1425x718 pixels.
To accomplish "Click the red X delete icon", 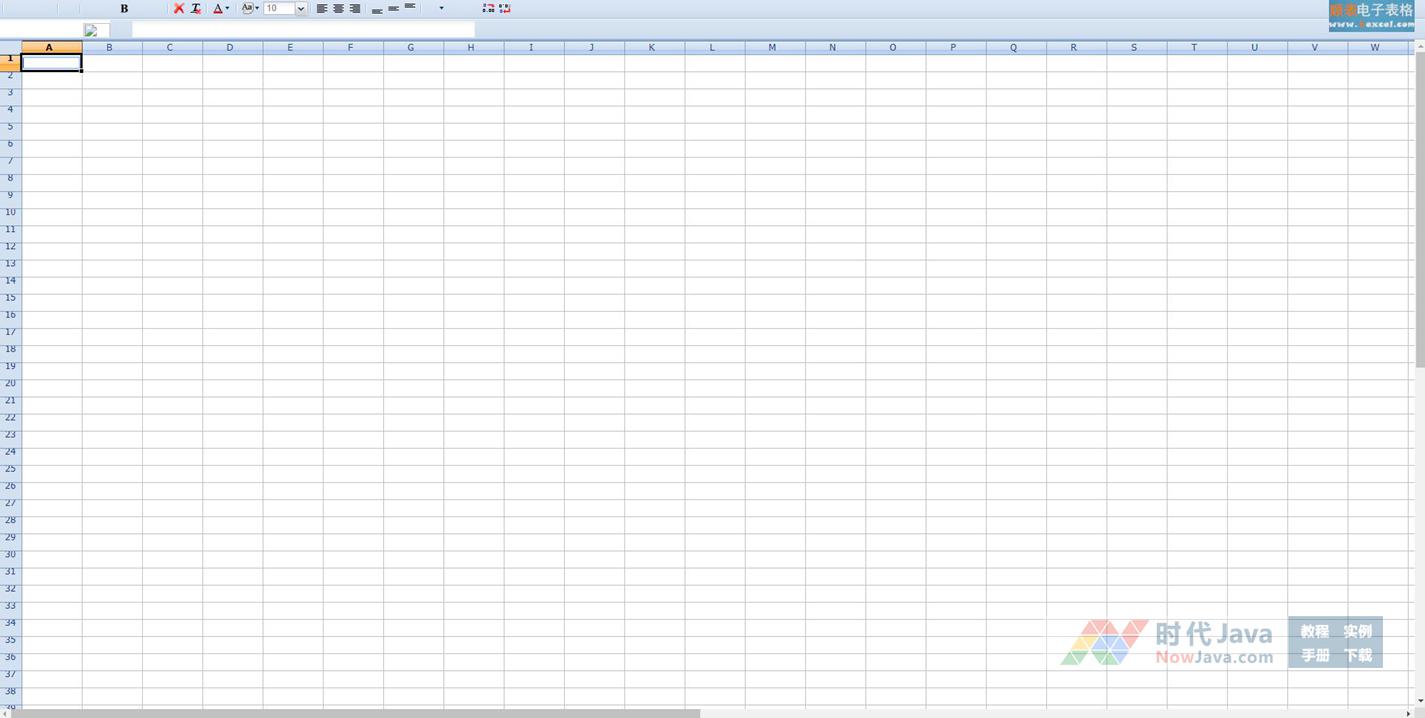I will (179, 9).
